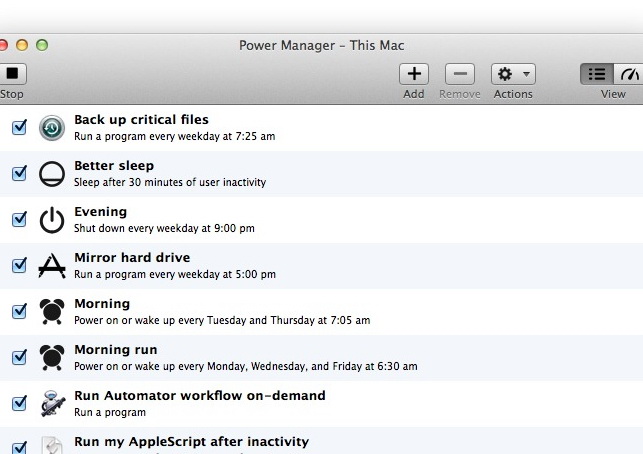Screen dimensions: 643x454
Task: Switch to gauge view mode
Action: click(x=629, y=74)
